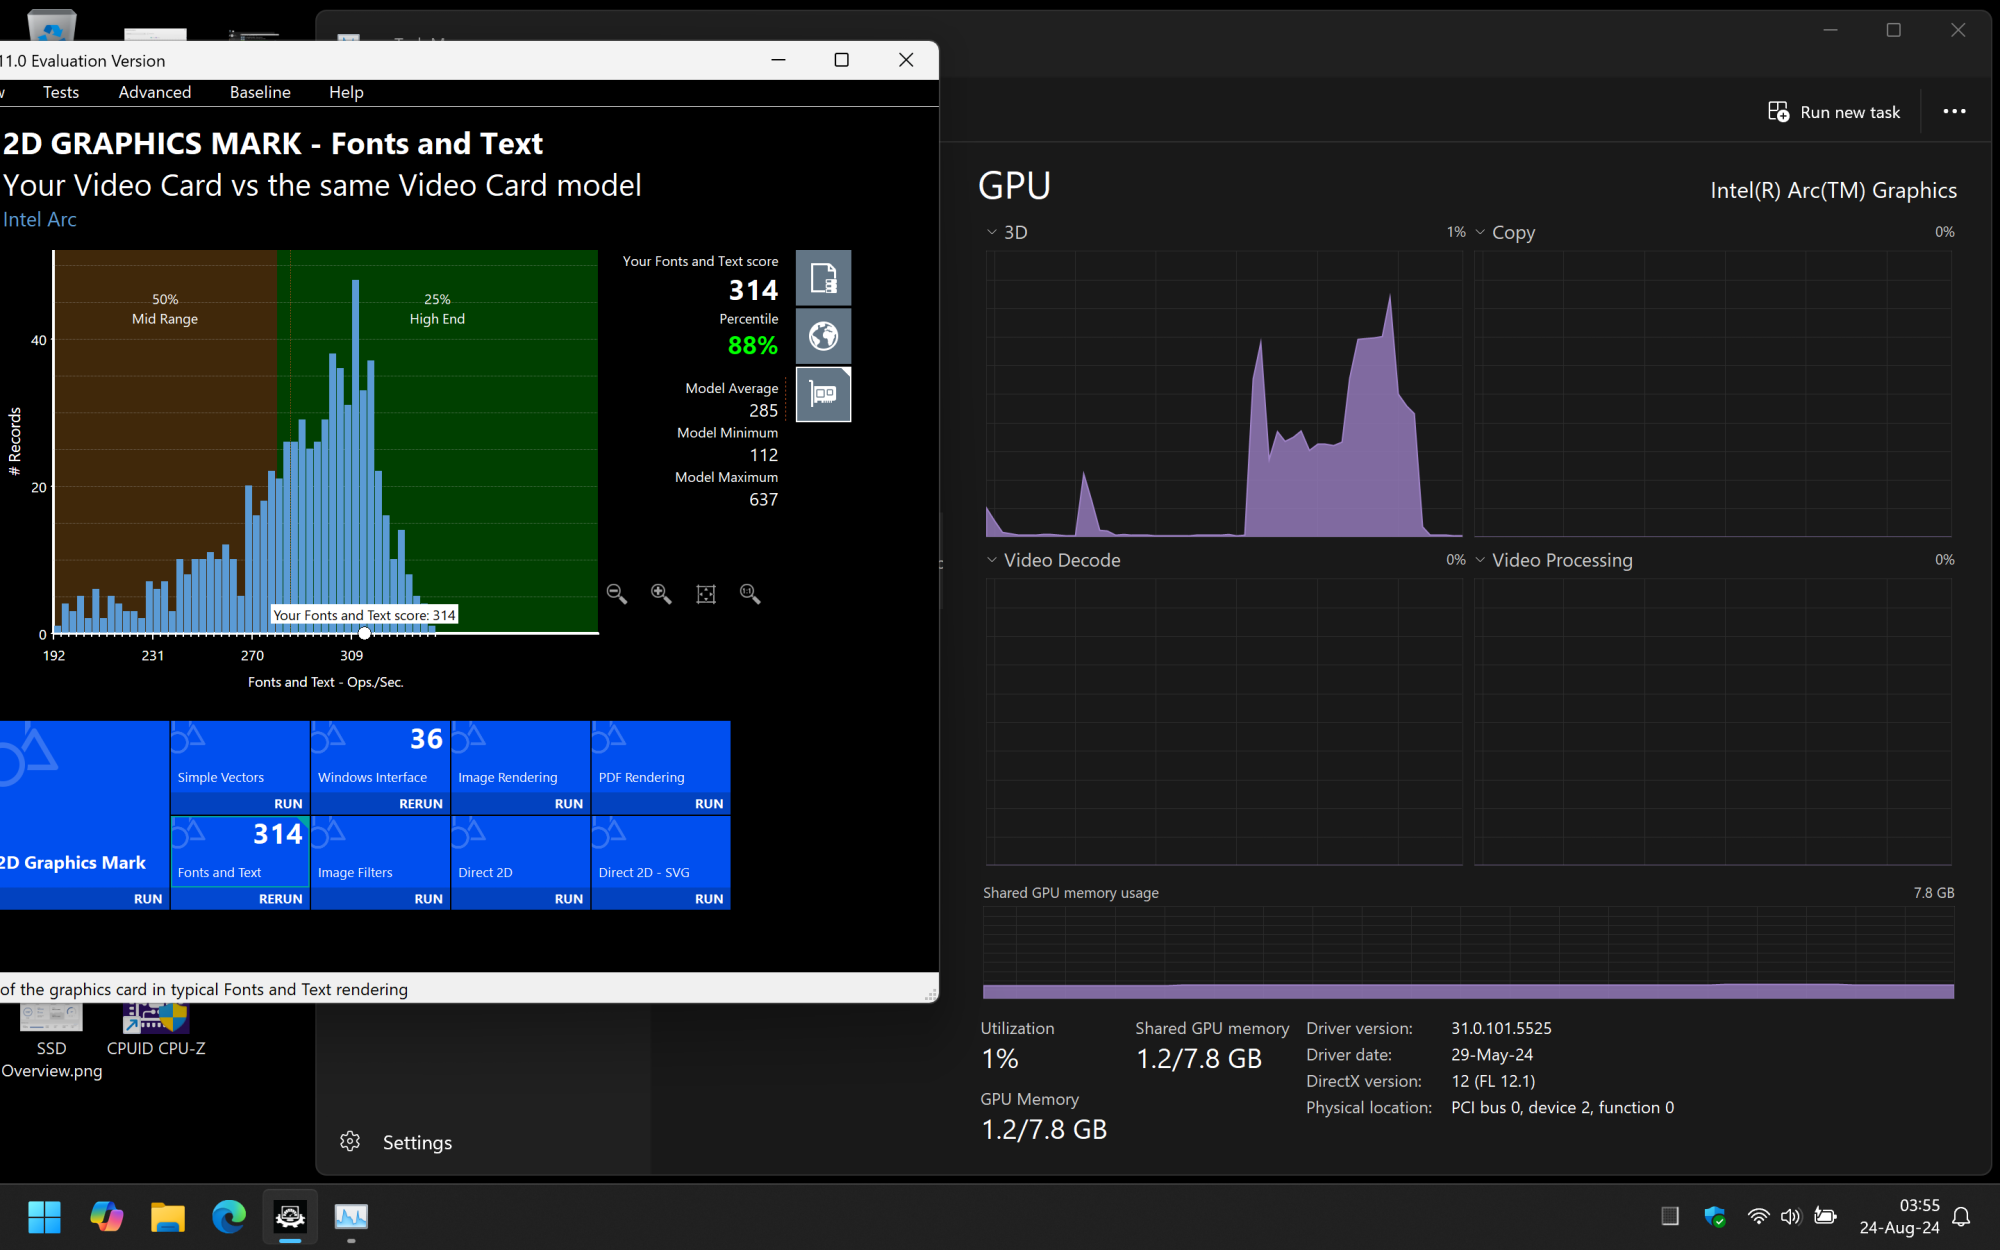Run the PDF Rendering test
Screen dimensions: 2000x1250
pyautogui.click(x=708, y=804)
